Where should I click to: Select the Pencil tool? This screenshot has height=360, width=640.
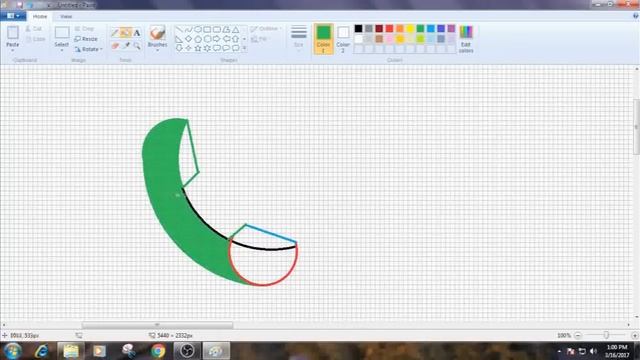click(115, 33)
